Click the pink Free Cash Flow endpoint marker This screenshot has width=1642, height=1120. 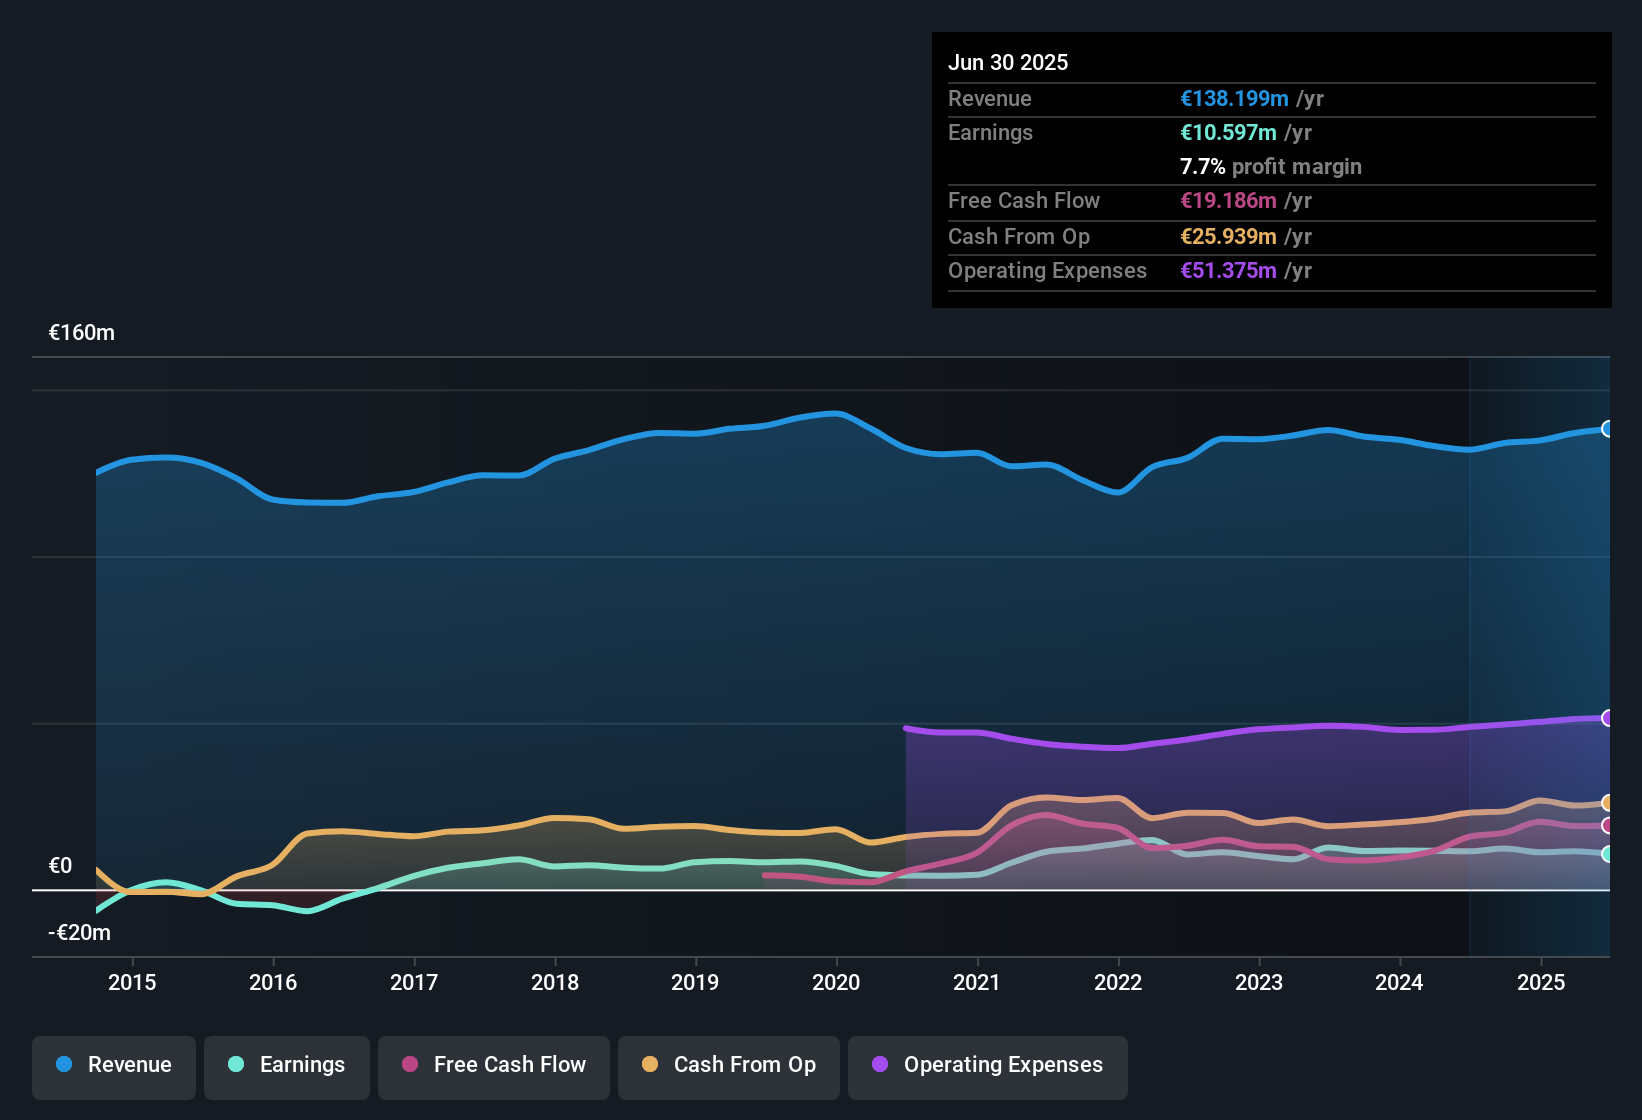[1608, 826]
